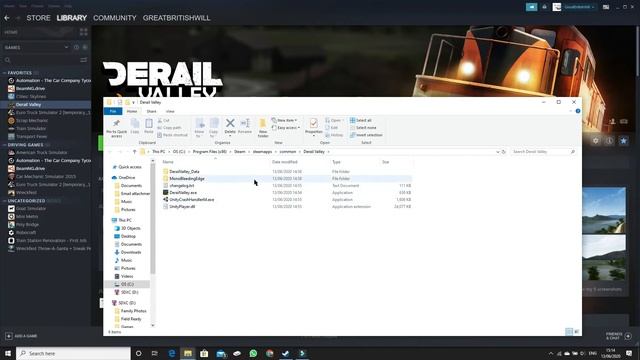Click Paste shortcut in Clipboard group
The image size is (640, 360).
(x=172, y=135)
